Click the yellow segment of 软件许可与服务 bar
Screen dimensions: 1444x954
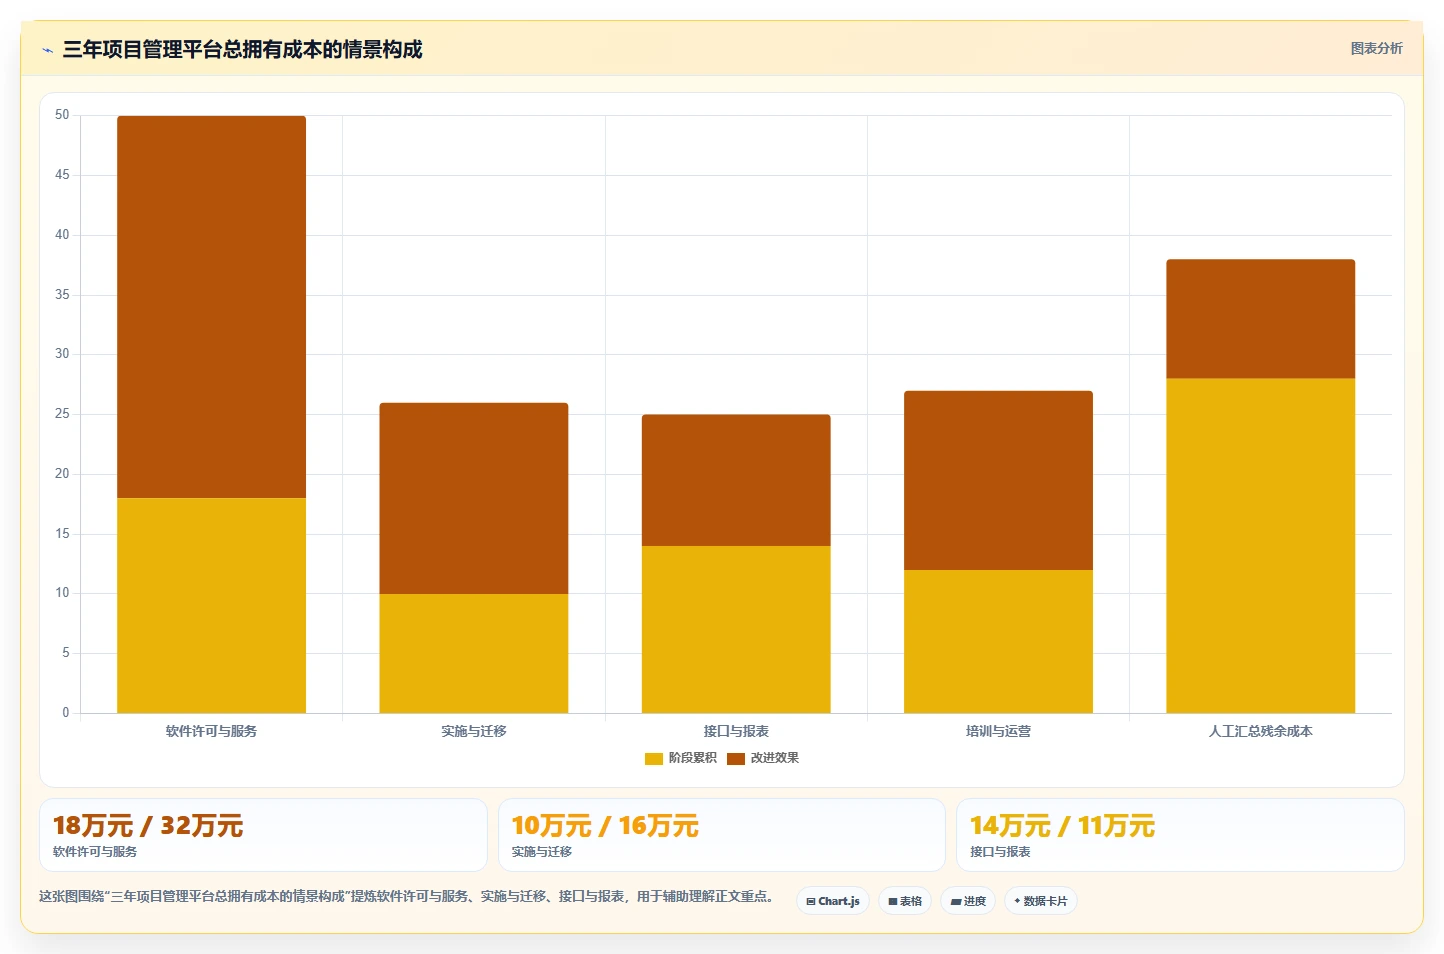coord(211,605)
